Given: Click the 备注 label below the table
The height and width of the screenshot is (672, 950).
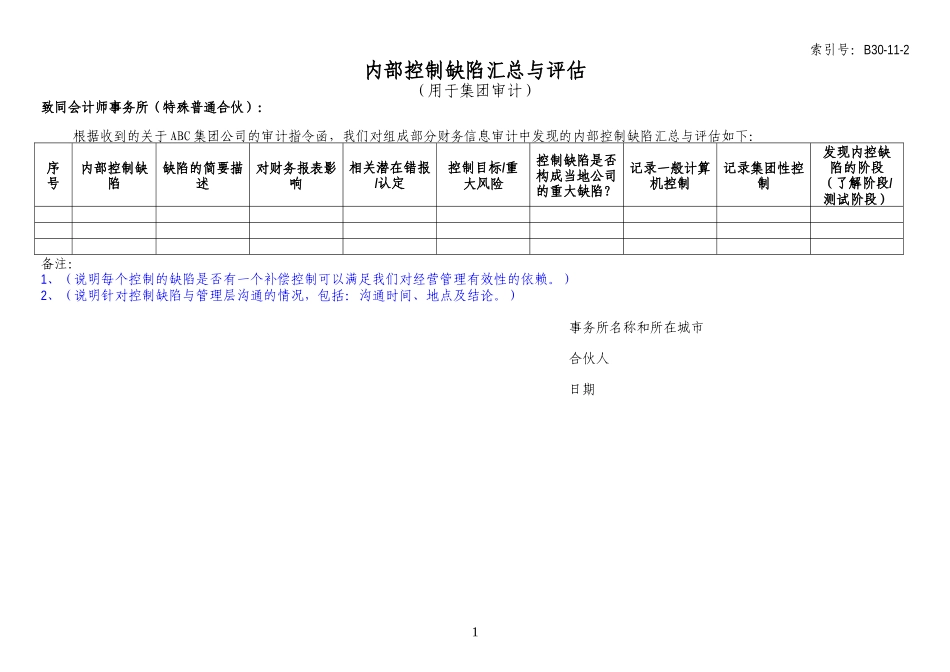Looking at the screenshot, I should coord(57,264).
